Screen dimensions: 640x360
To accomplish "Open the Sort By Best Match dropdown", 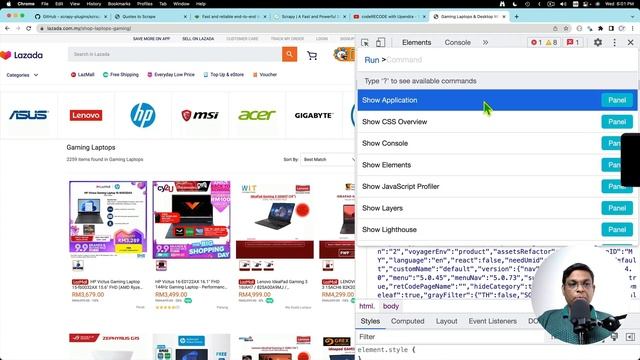I will [x=329, y=160].
